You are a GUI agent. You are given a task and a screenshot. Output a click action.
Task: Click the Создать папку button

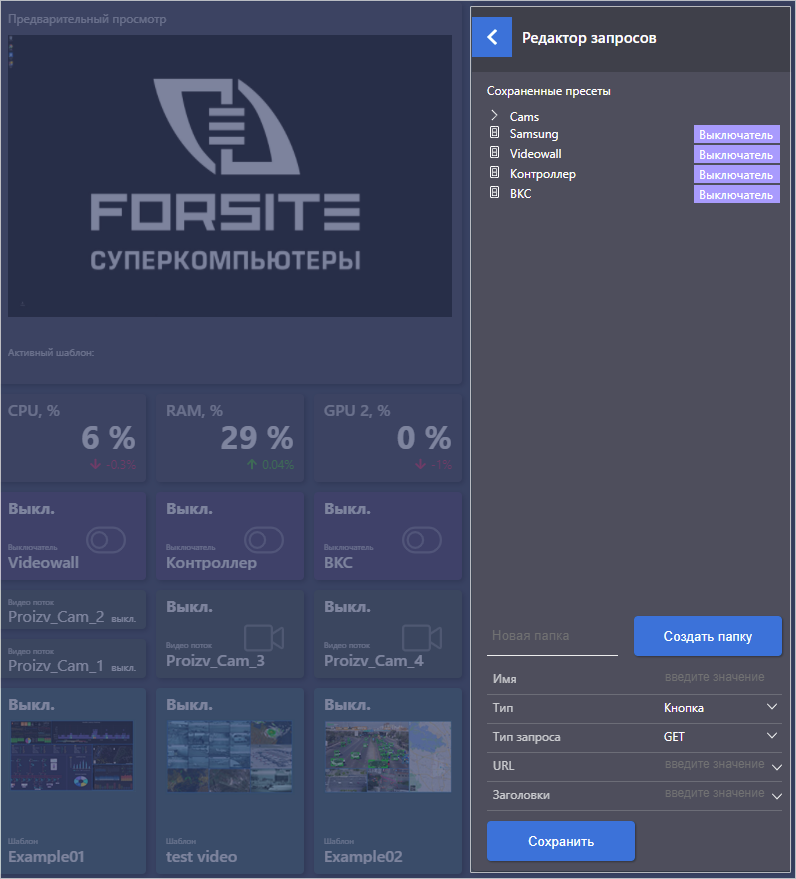tap(707, 636)
